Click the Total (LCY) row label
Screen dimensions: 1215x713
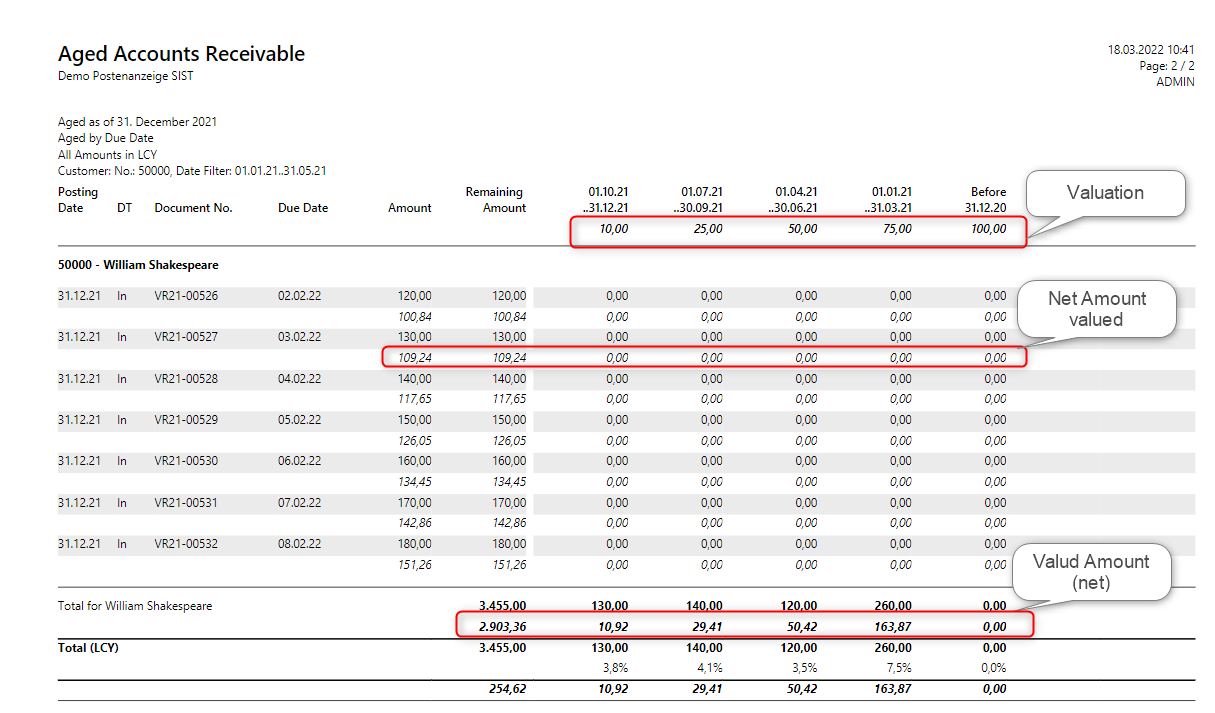(x=88, y=648)
